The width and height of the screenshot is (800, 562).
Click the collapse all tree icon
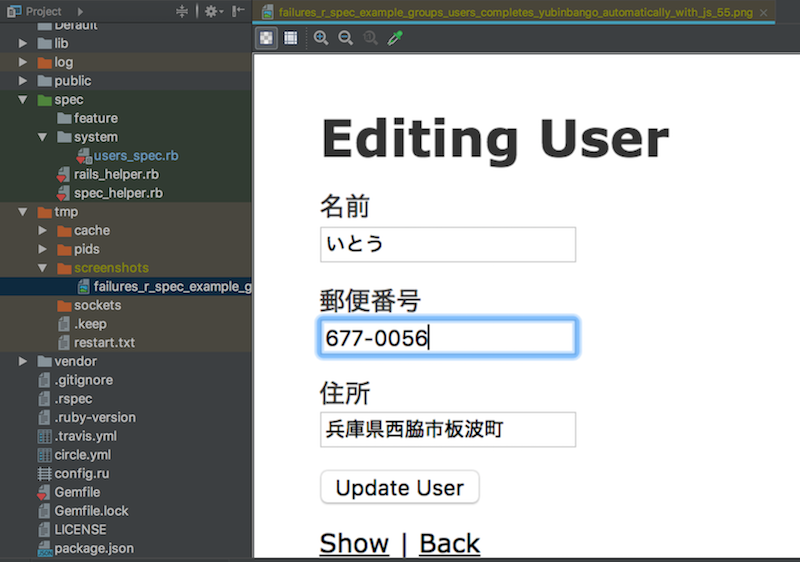pyautogui.click(x=182, y=11)
